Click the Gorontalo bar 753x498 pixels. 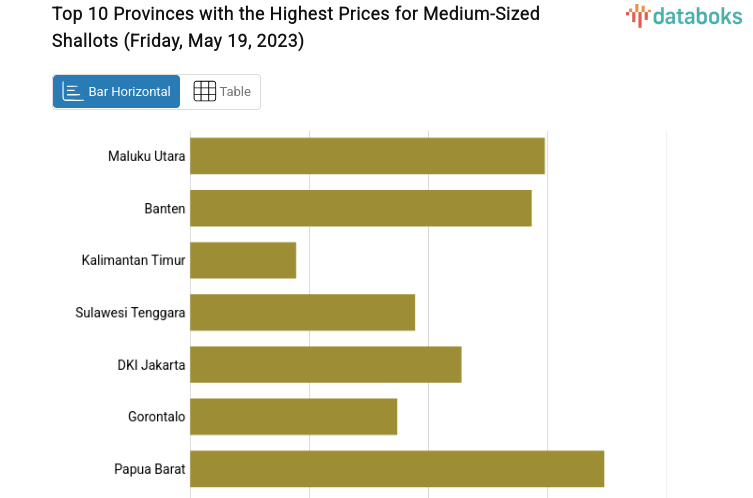coord(293,416)
